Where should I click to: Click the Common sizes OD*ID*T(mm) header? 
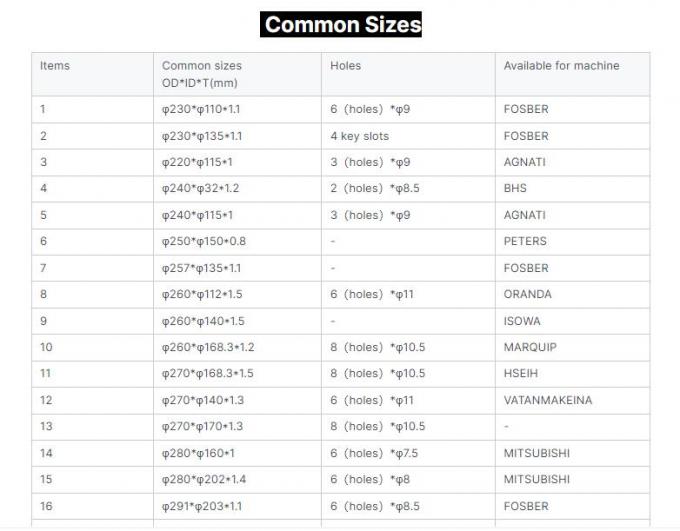(x=201, y=74)
